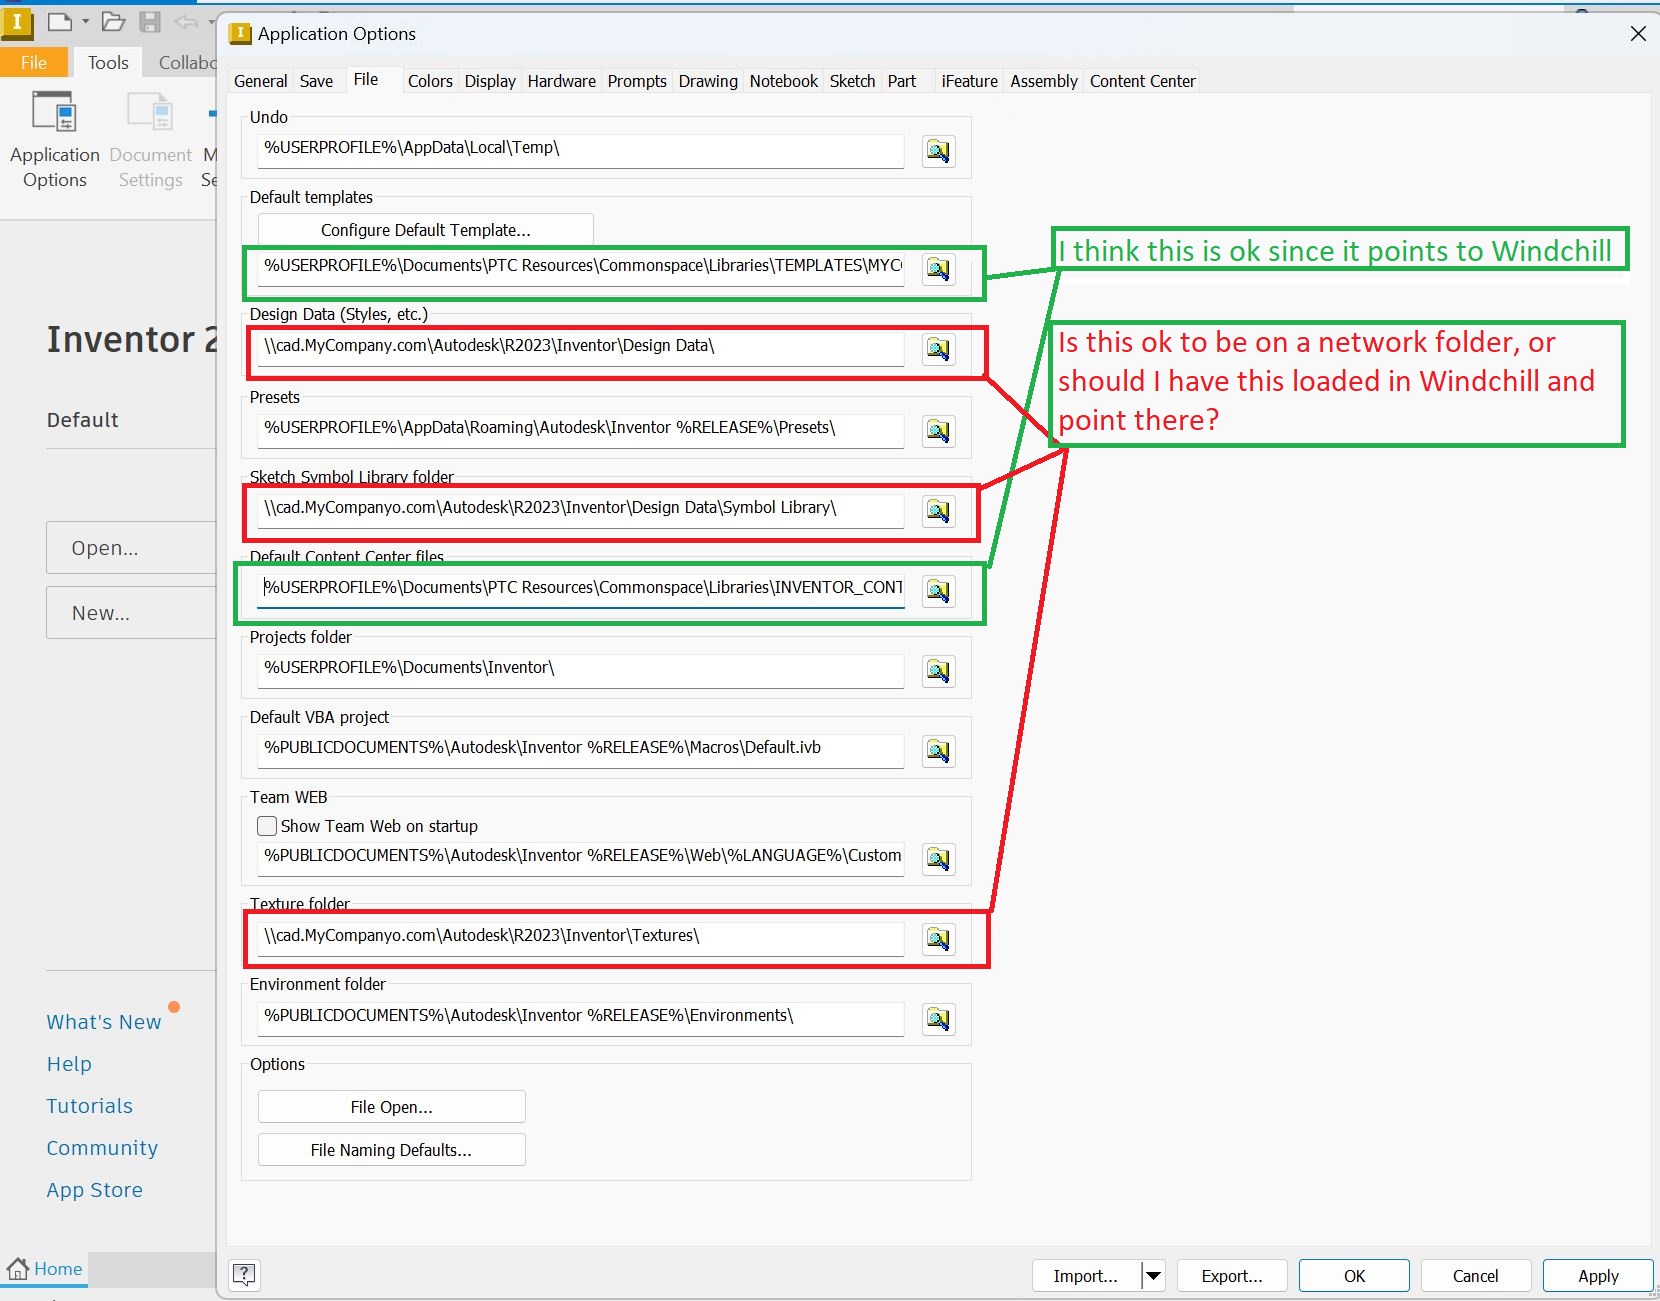The image size is (1660, 1301).
Task: Switch to the Colors tab
Action: [430, 81]
